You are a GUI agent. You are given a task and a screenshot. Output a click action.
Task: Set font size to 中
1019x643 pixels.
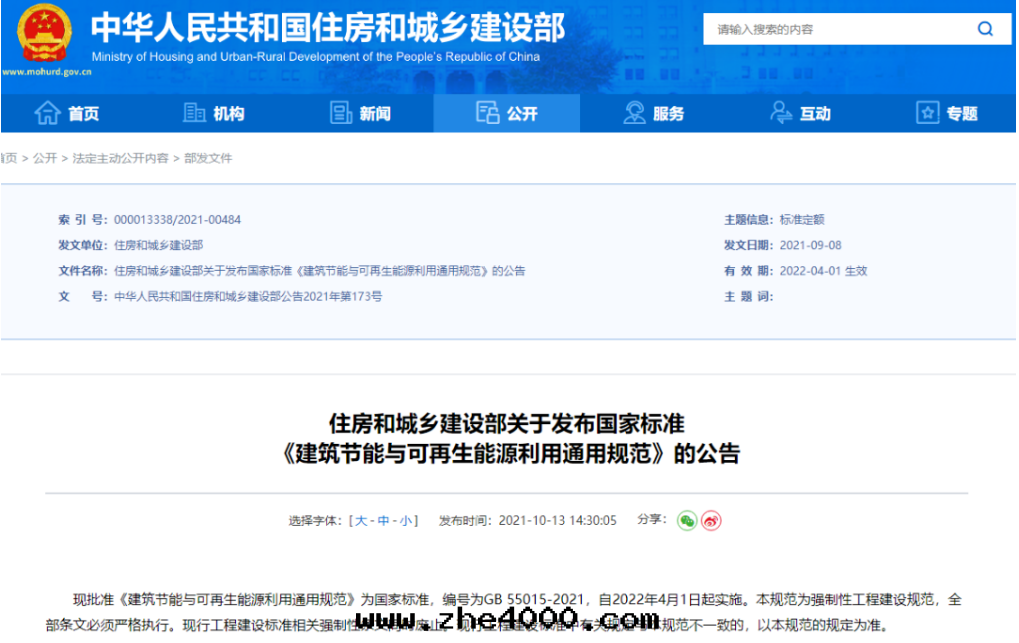383,521
